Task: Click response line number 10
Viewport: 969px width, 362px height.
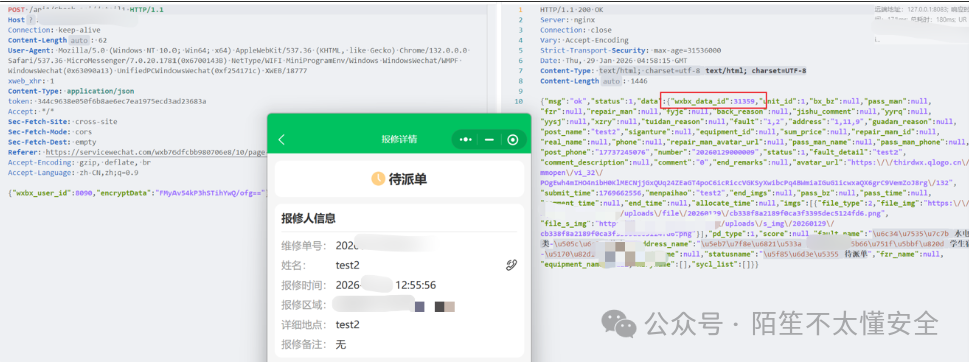Action: [x=519, y=101]
